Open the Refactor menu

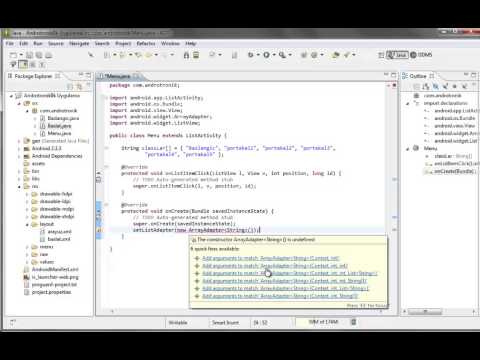[146, 44]
